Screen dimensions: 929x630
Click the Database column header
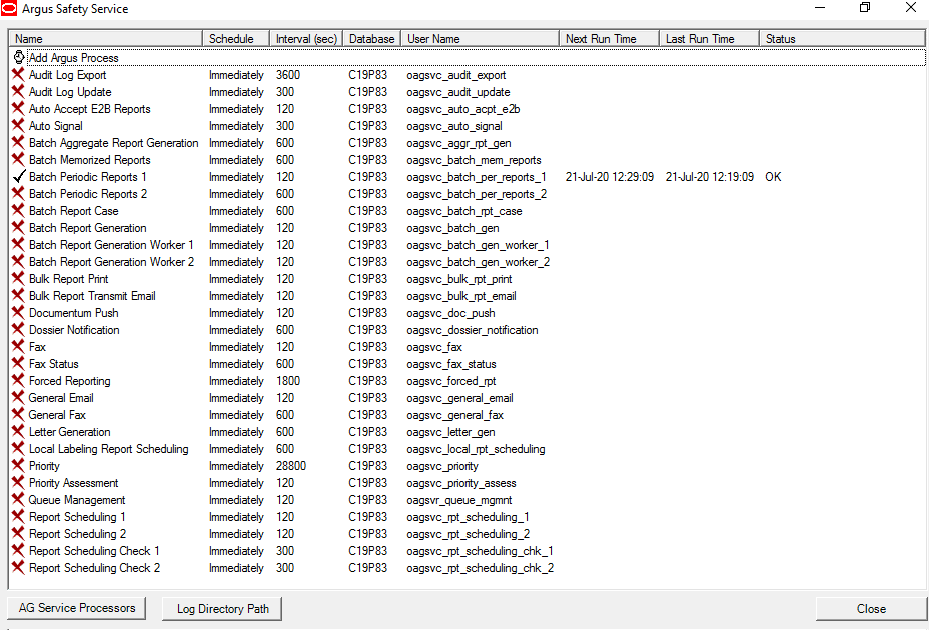pos(371,39)
